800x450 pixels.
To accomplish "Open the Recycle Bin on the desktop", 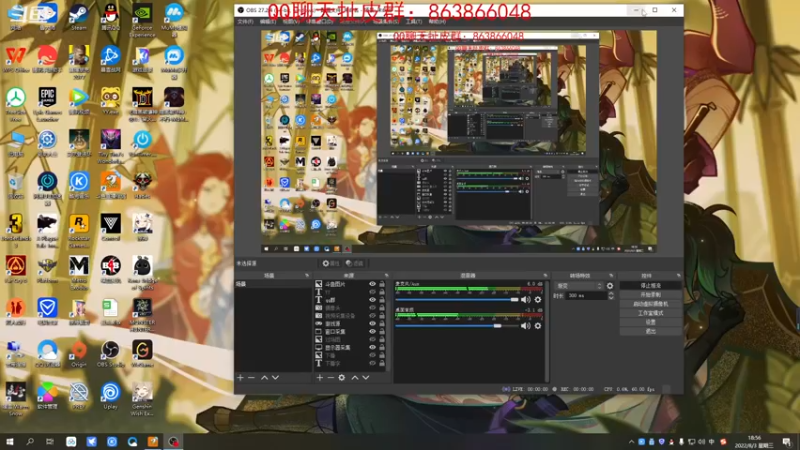I will click(x=16, y=185).
